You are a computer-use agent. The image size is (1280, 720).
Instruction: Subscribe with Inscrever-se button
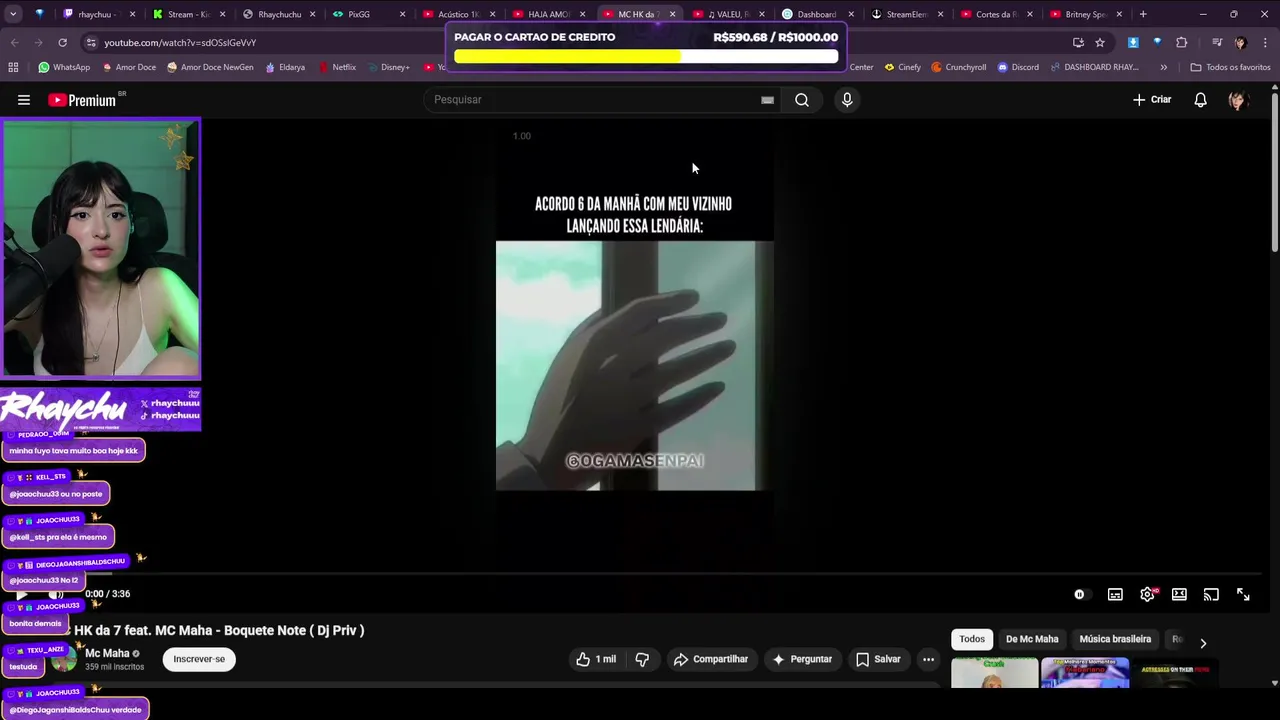(199, 659)
